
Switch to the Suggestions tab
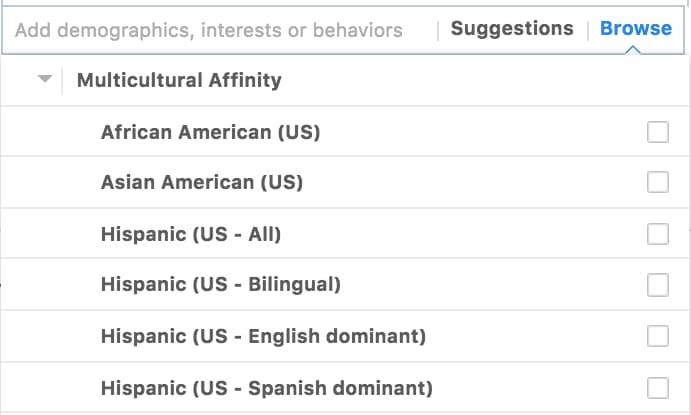[512, 29]
